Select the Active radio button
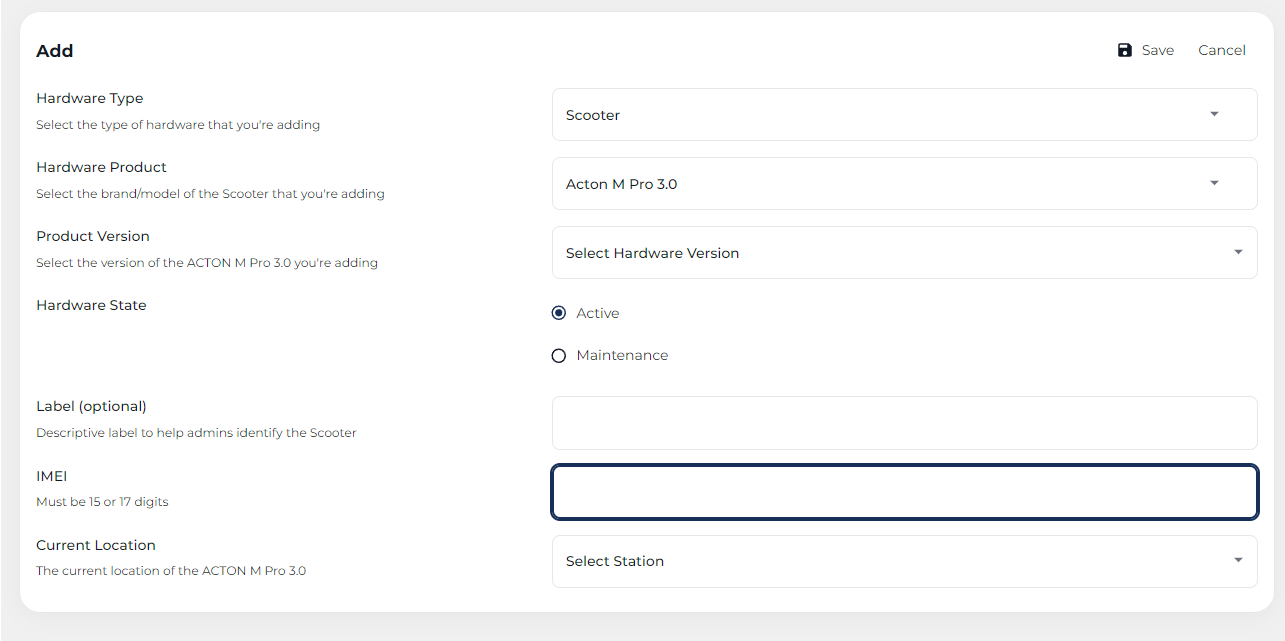This screenshot has height=641, width=1285. (559, 313)
